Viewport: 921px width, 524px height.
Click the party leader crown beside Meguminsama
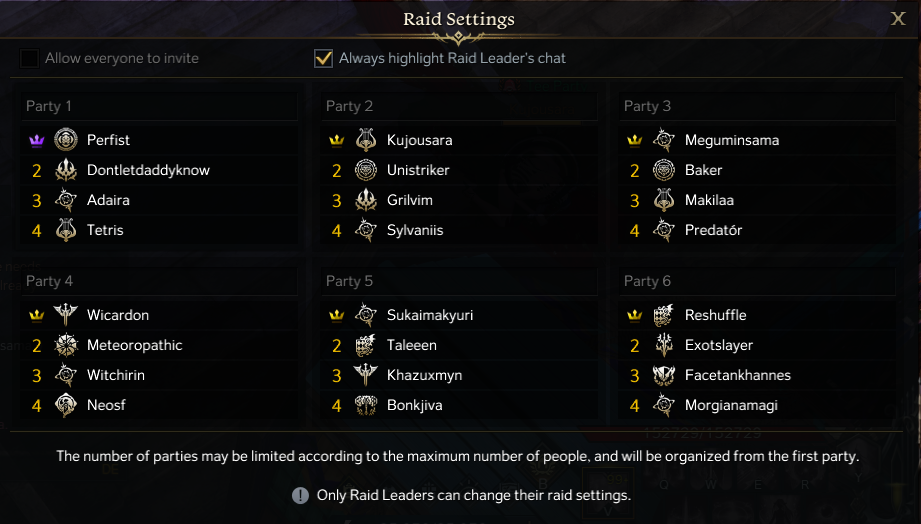click(635, 140)
